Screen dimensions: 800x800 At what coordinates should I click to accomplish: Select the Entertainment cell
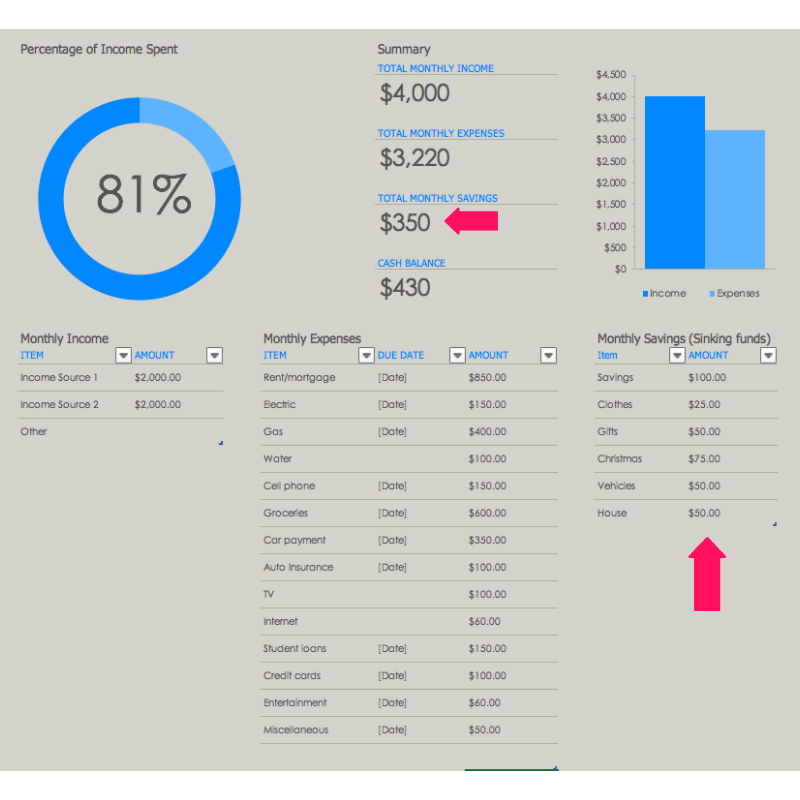pyautogui.click(x=295, y=702)
